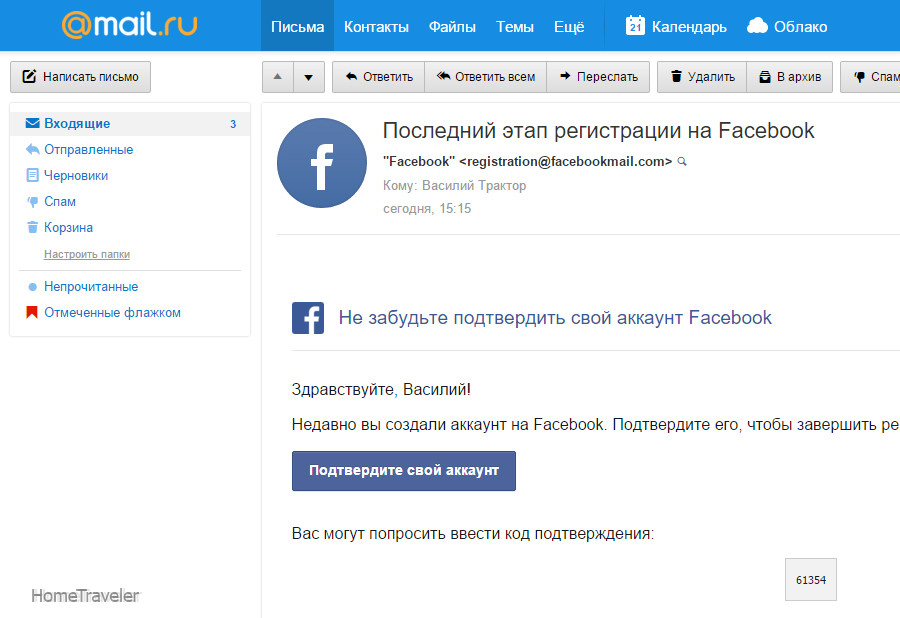Viewport: 900px width, 618px height.
Task: Open the Cloud (Облако) icon
Action: coord(758,26)
